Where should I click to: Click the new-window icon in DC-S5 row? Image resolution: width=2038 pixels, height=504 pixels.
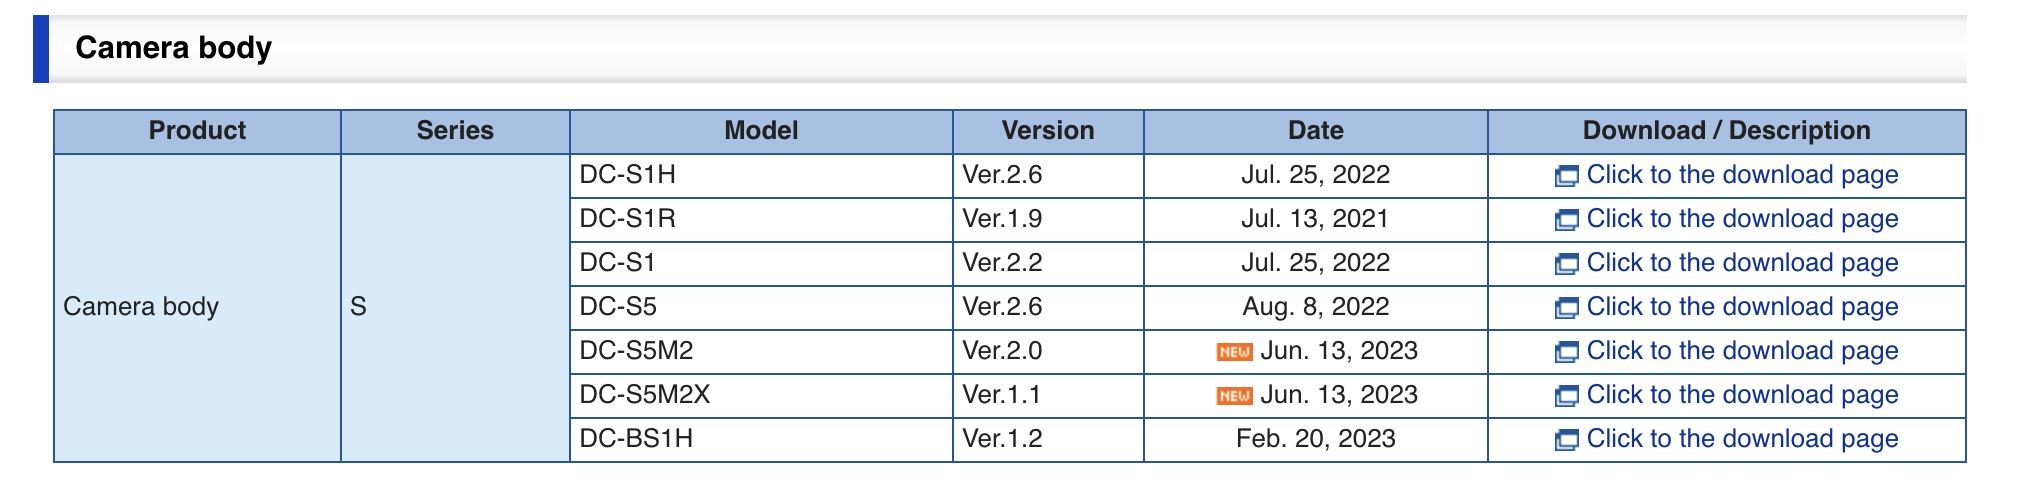coord(1566,309)
